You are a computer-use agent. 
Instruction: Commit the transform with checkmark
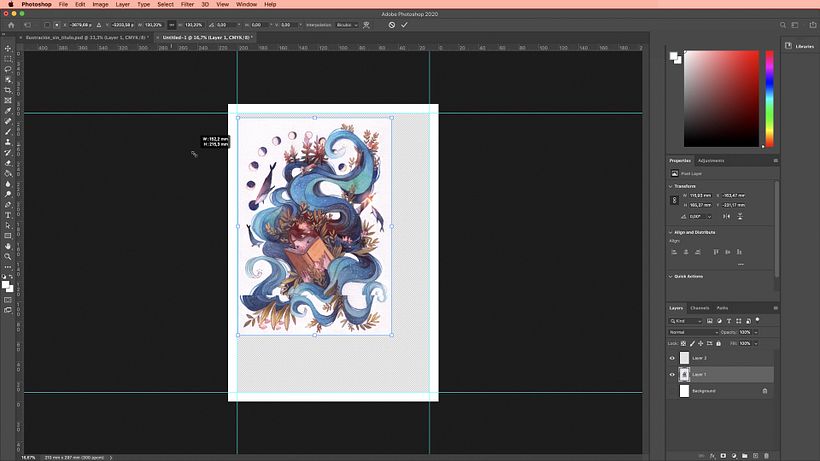[x=404, y=25]
